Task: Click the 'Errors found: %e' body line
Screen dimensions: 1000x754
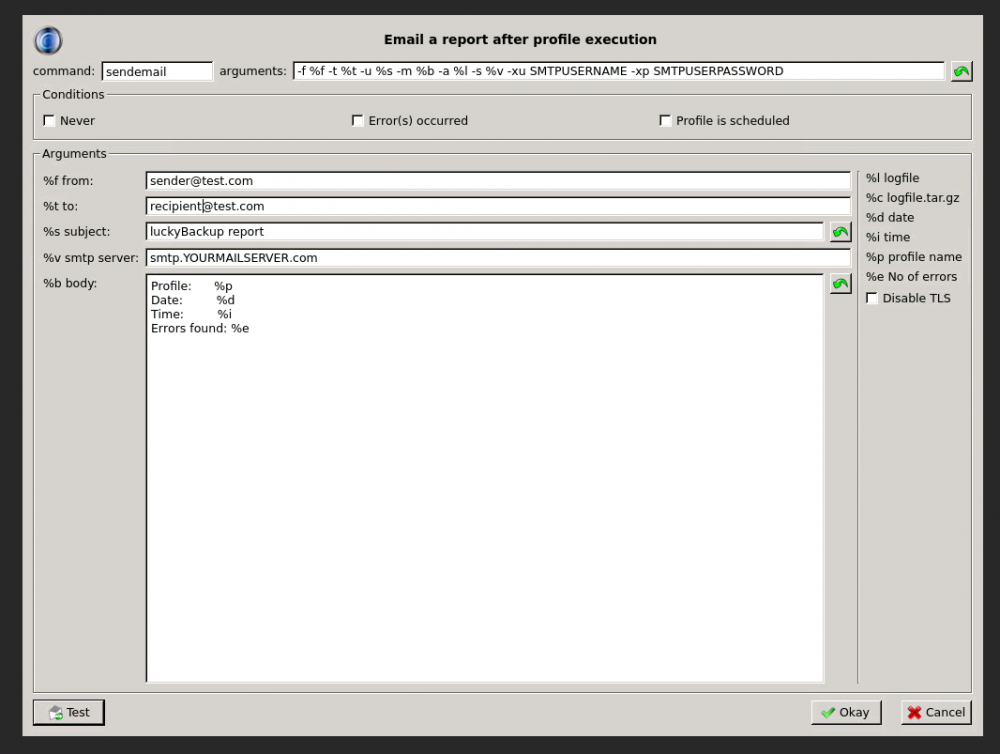Action: [200, 329]
